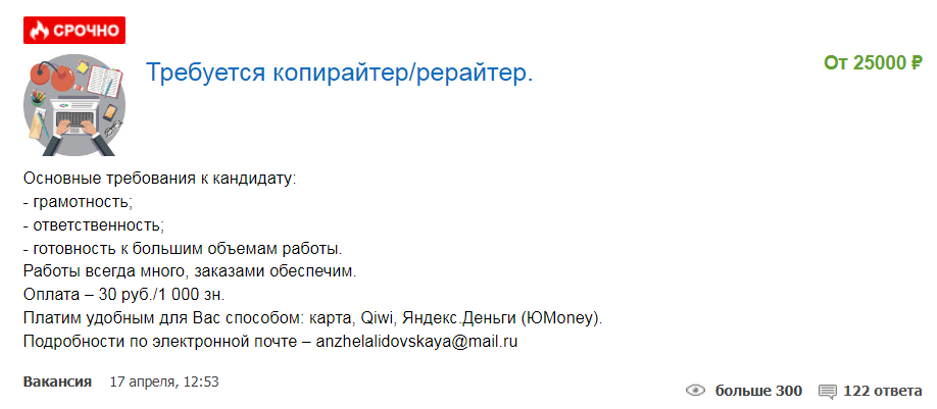Image resolution: width=937 pixels, height=409 pixels.
Task: Open the 'Требуется копирайтер/рерайтер' vacancy title
Action: (340, 73)
